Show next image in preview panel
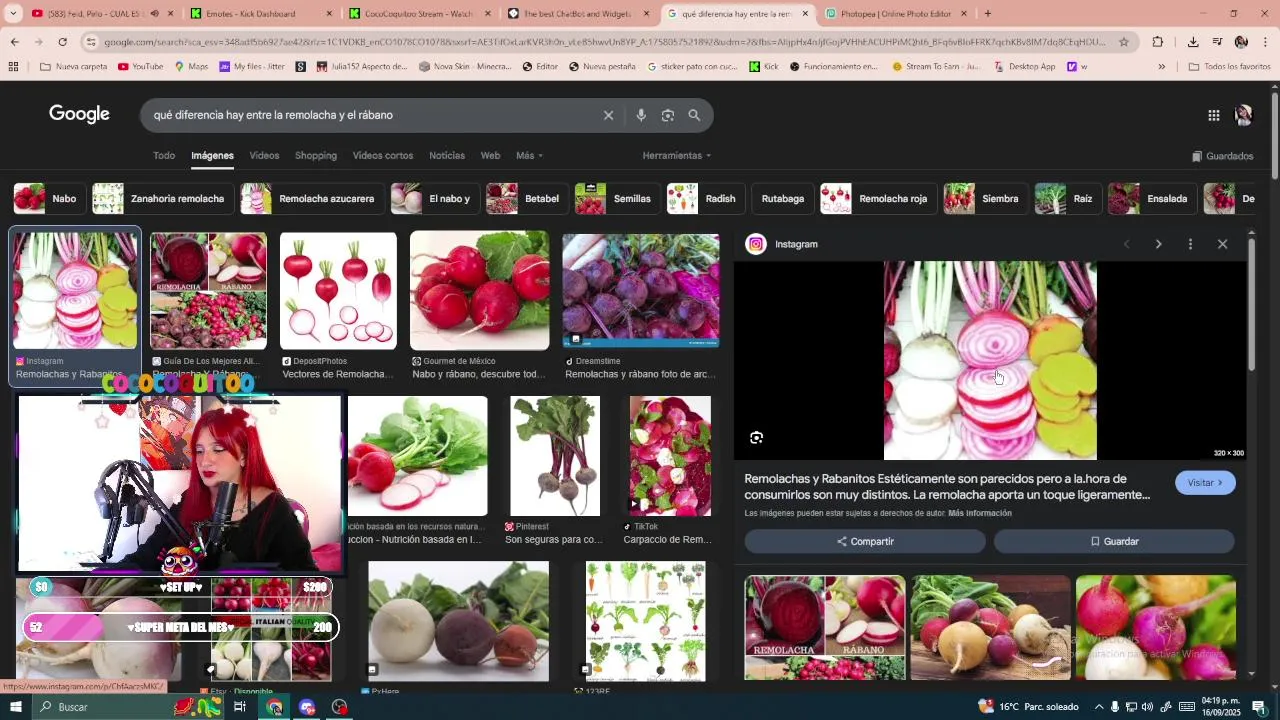 1158,244
